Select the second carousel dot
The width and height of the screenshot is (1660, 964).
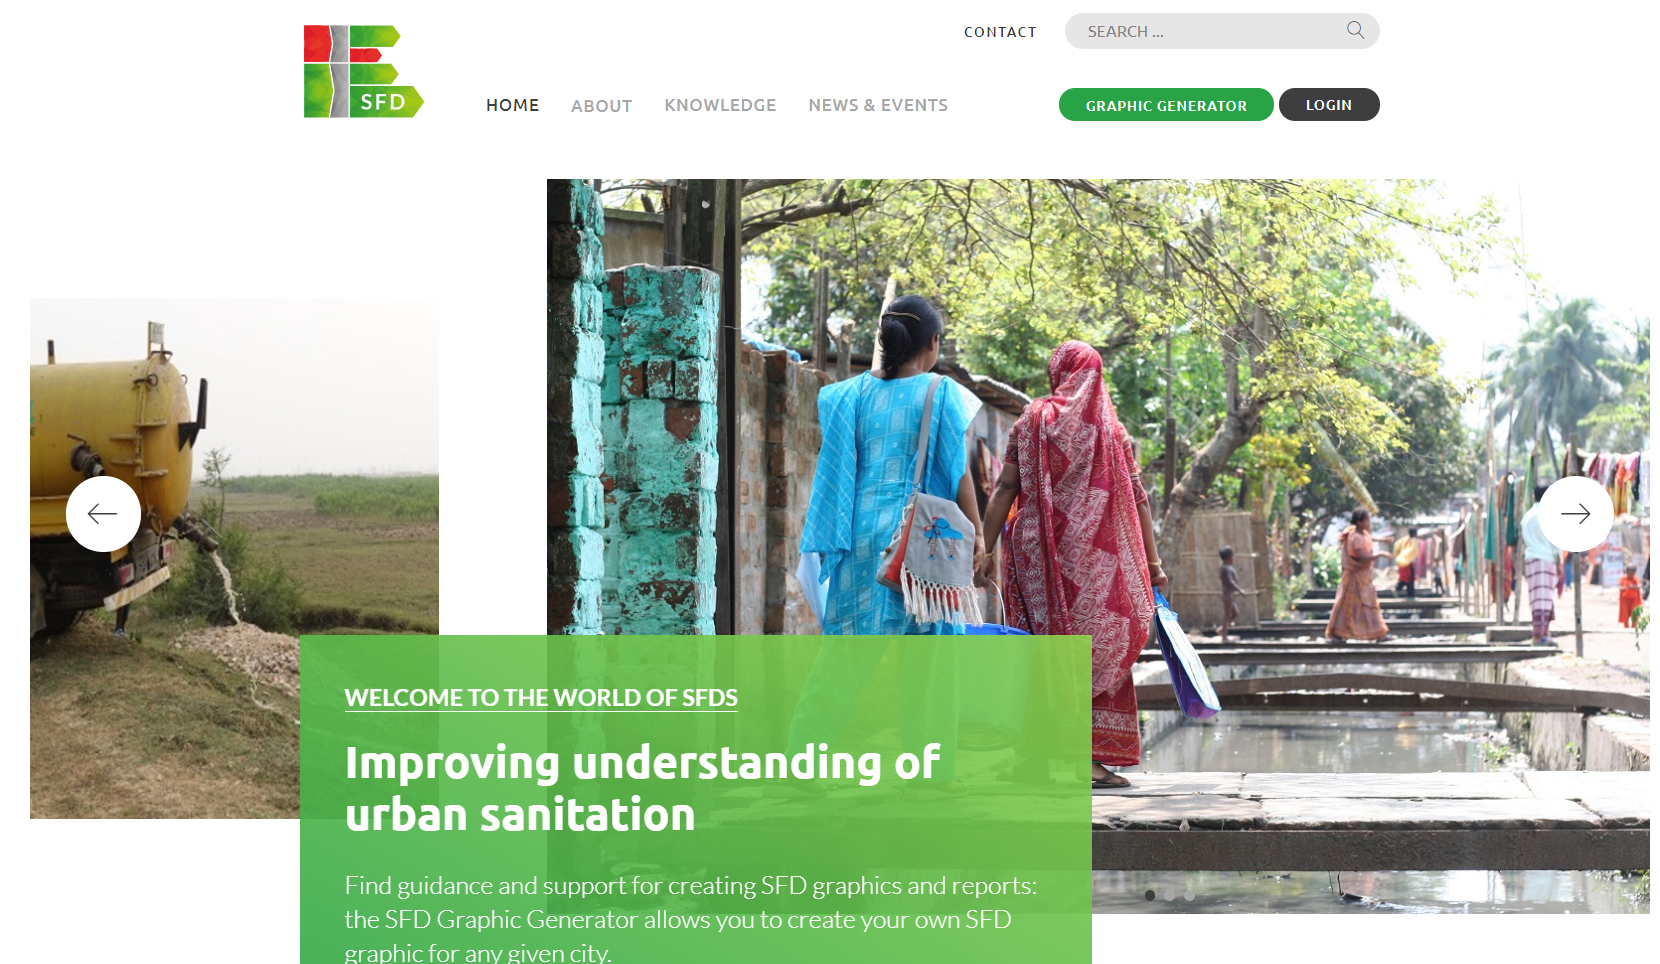(1169, 895)
